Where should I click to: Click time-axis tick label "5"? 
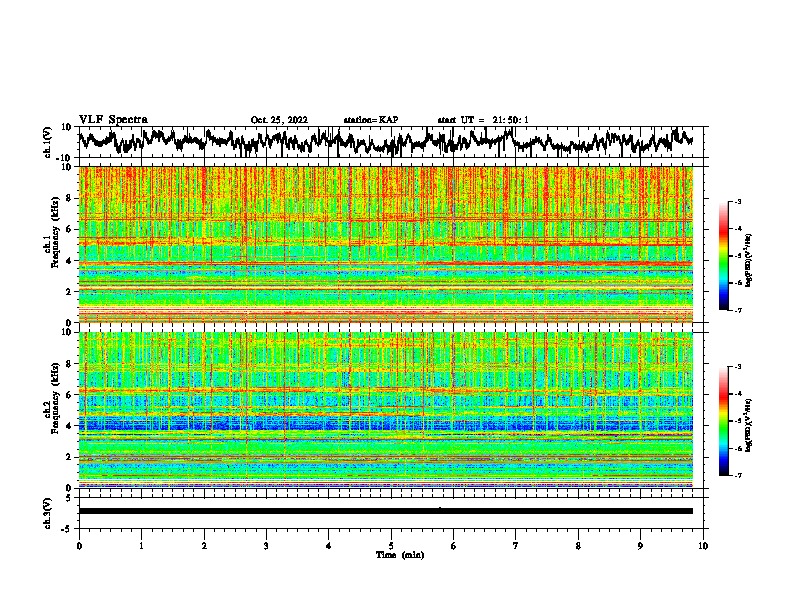[x=391, y=546]
